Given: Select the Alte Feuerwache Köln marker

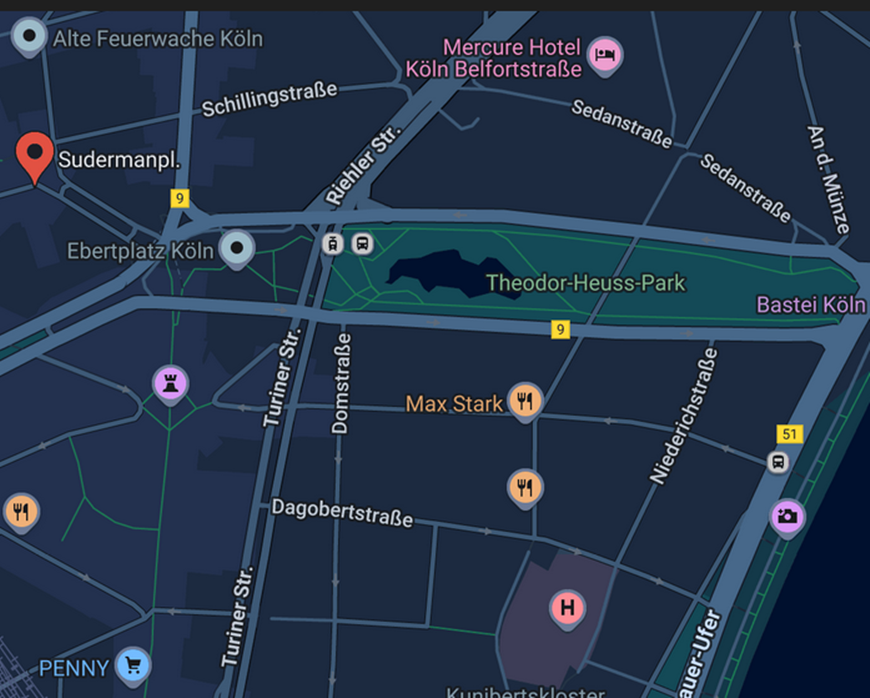Looking at the screenshot, I should click(x=29, y=37).
